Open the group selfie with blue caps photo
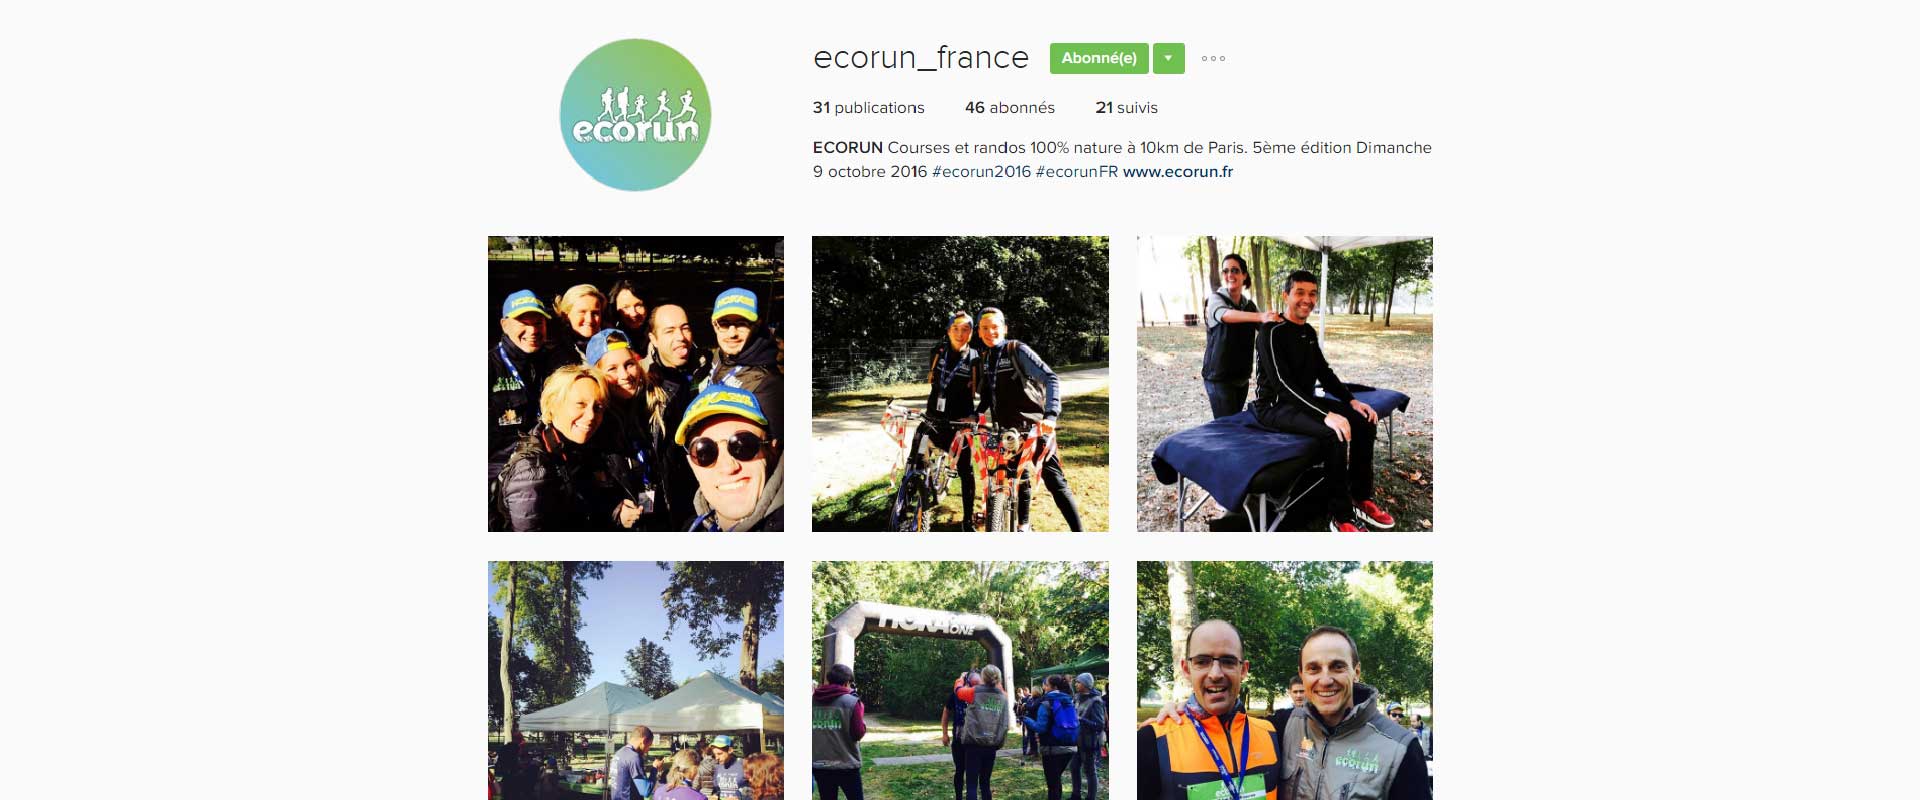1920x800 pixels. pos(636,384)
